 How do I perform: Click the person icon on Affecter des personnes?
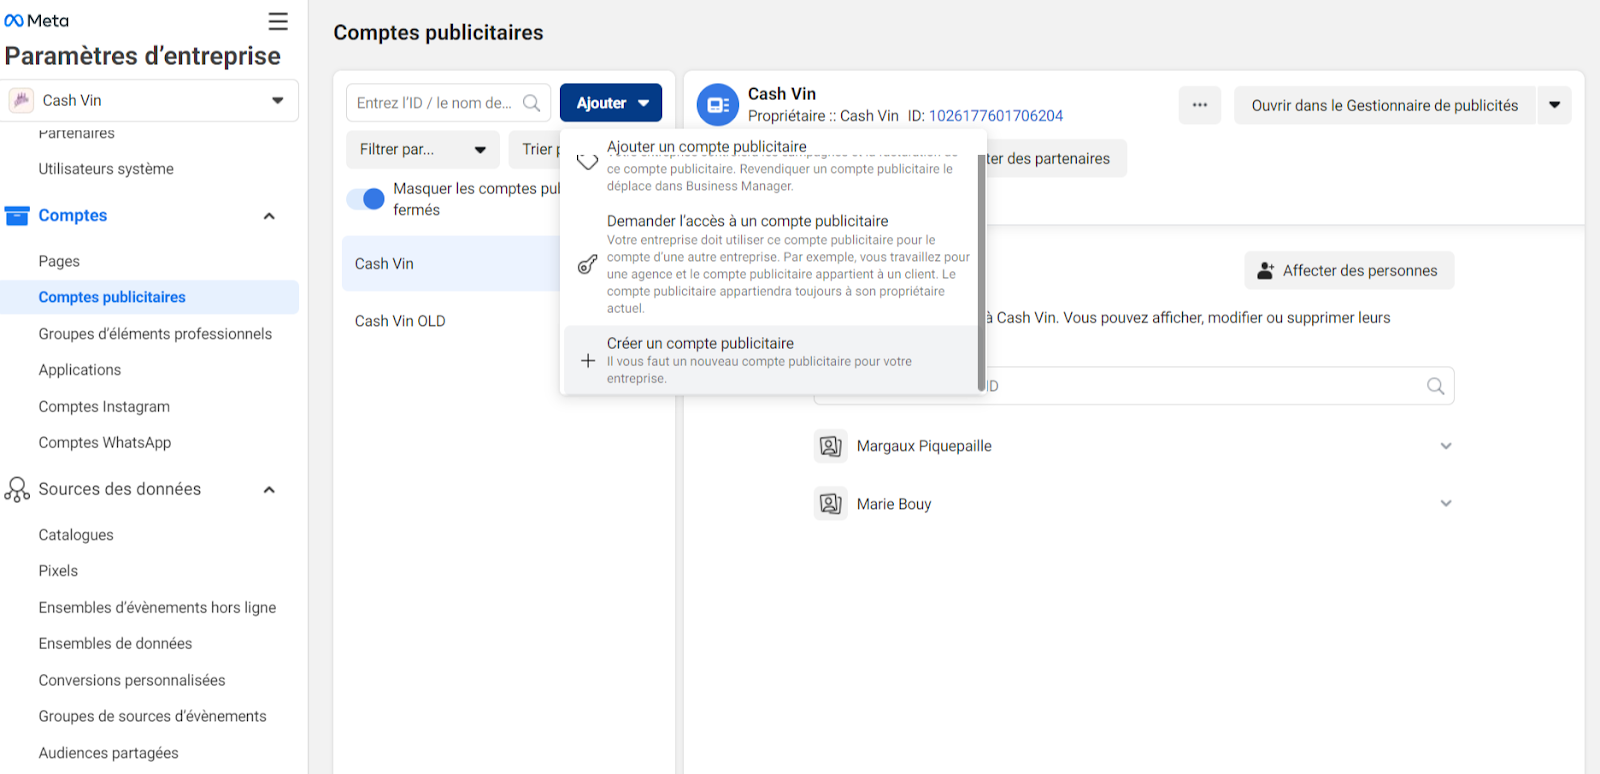coord(1266,271)
